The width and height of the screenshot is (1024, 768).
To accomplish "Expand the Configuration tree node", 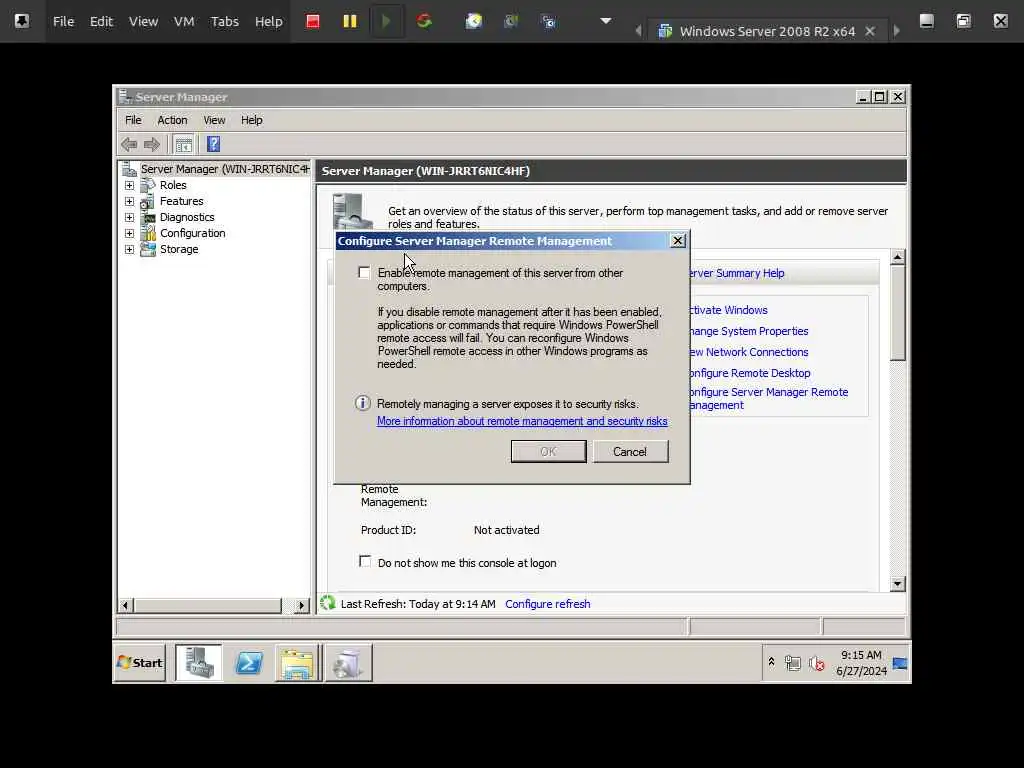I will click(129, 233).
